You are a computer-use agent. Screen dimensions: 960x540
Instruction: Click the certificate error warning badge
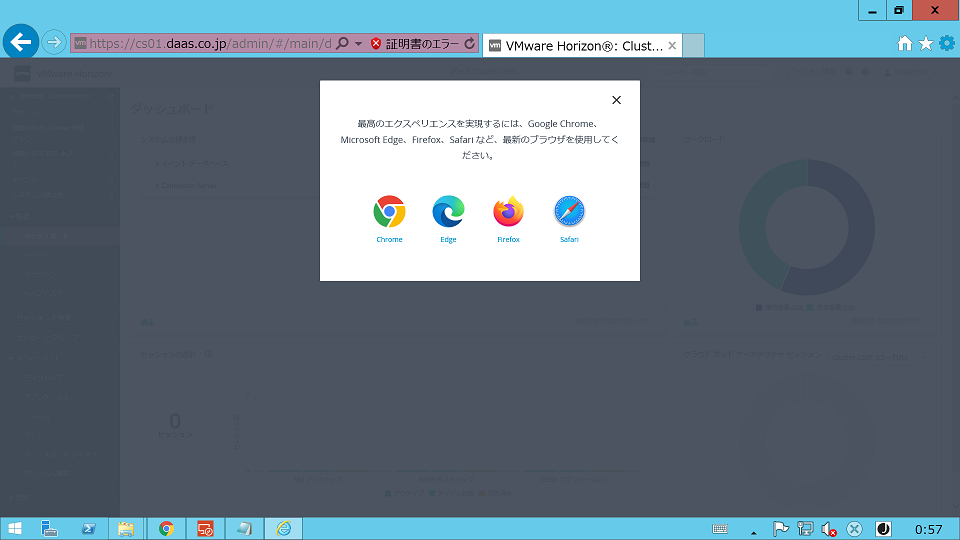(x=415, y=43)
